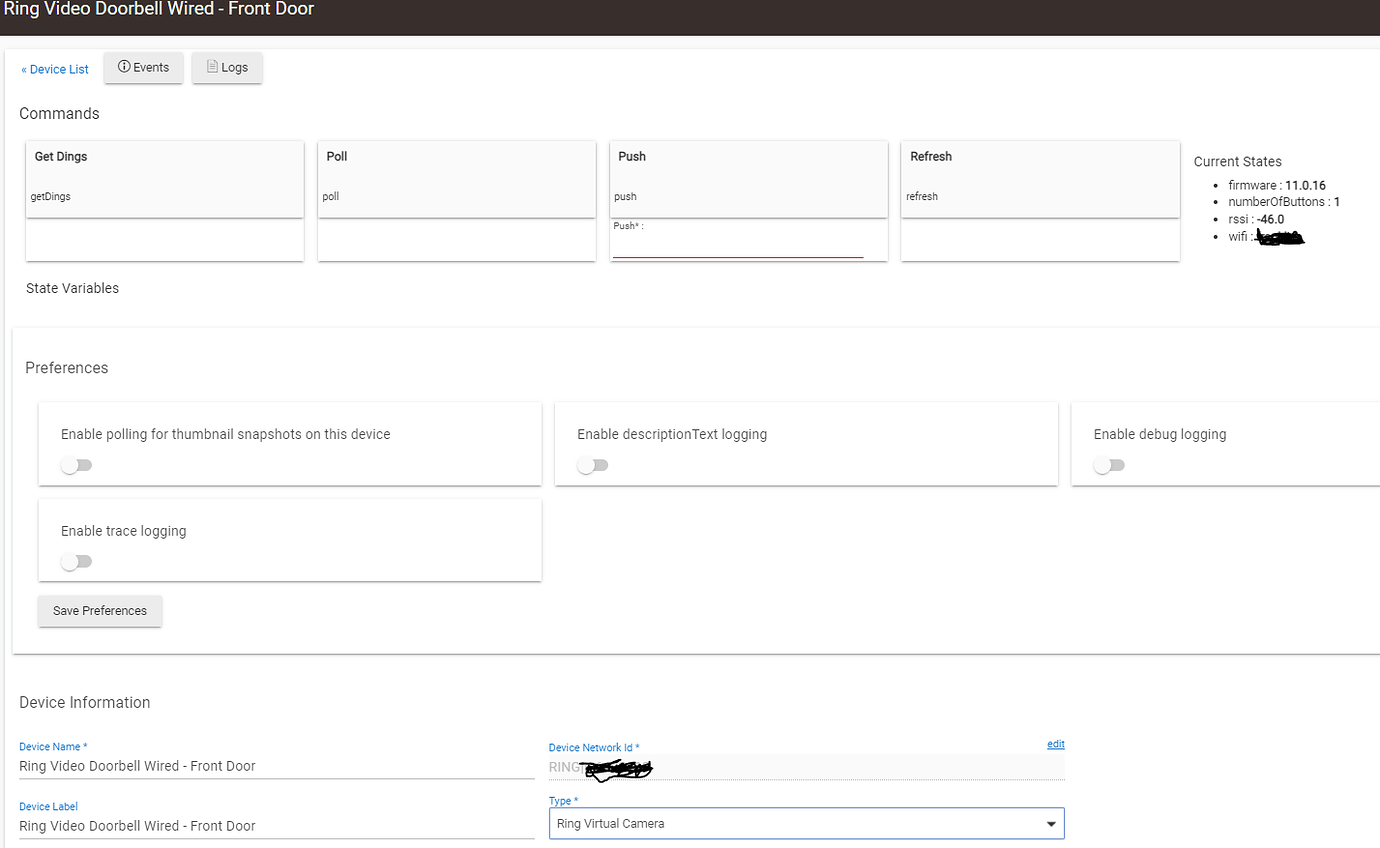The height and width of the screenshot is (848, 1380).
Task: Click the Current States heading
Action: [1238, 161]
